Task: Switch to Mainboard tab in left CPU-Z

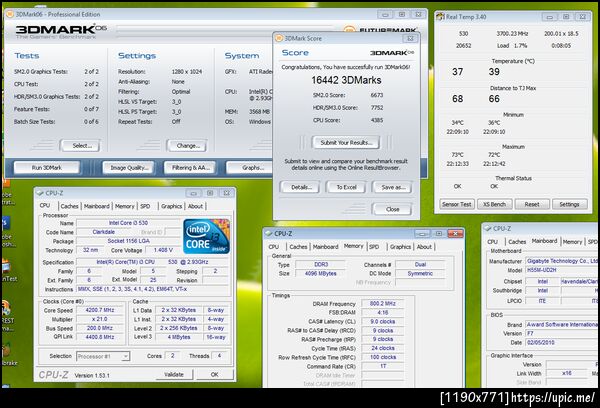Action: 96,206
